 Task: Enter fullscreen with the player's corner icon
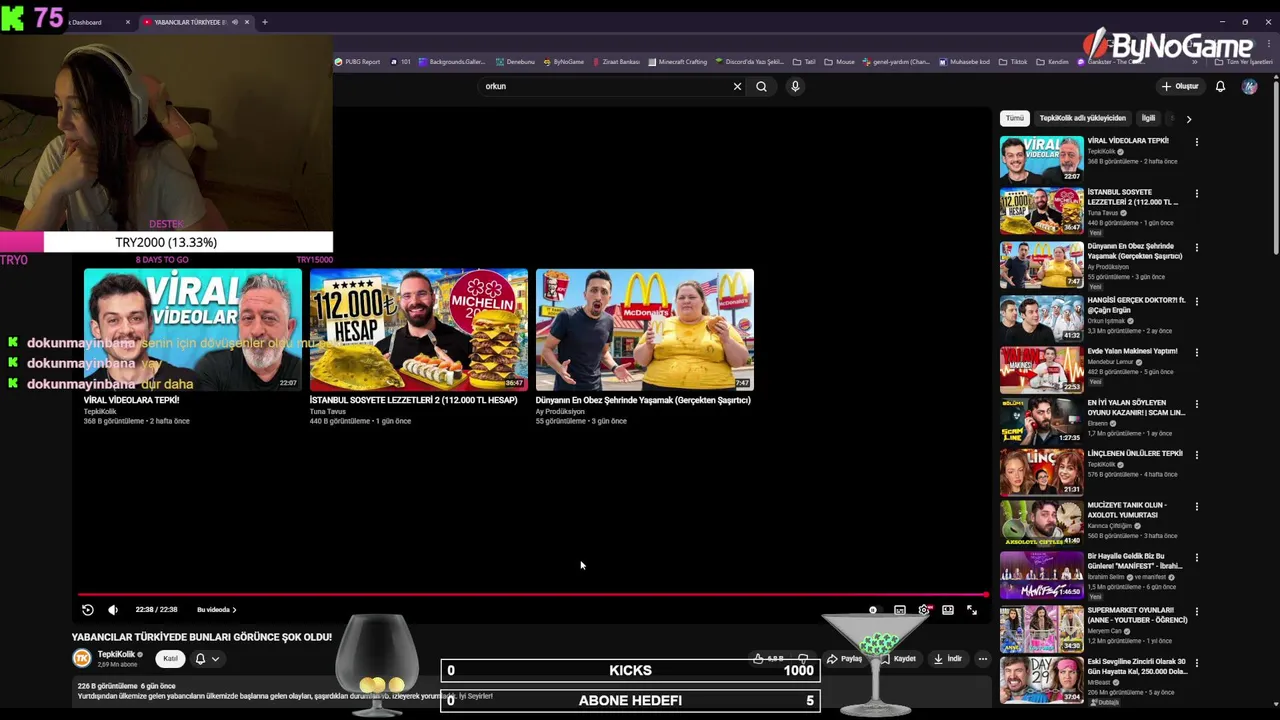[972, 610]
